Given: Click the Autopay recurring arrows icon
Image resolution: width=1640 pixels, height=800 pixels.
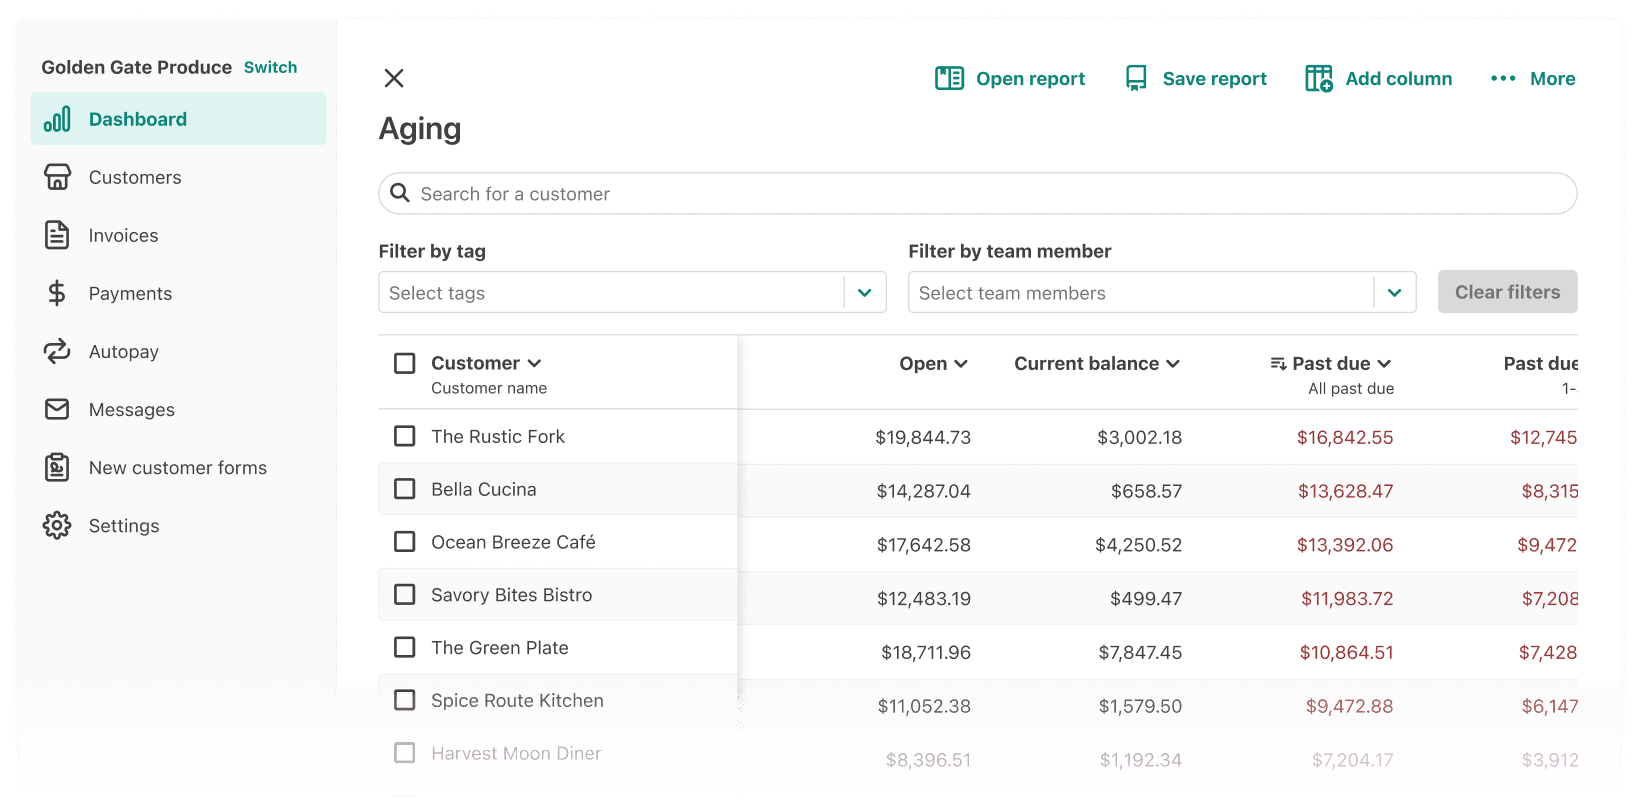Looking at the screenshot, I should coord(57,351).
